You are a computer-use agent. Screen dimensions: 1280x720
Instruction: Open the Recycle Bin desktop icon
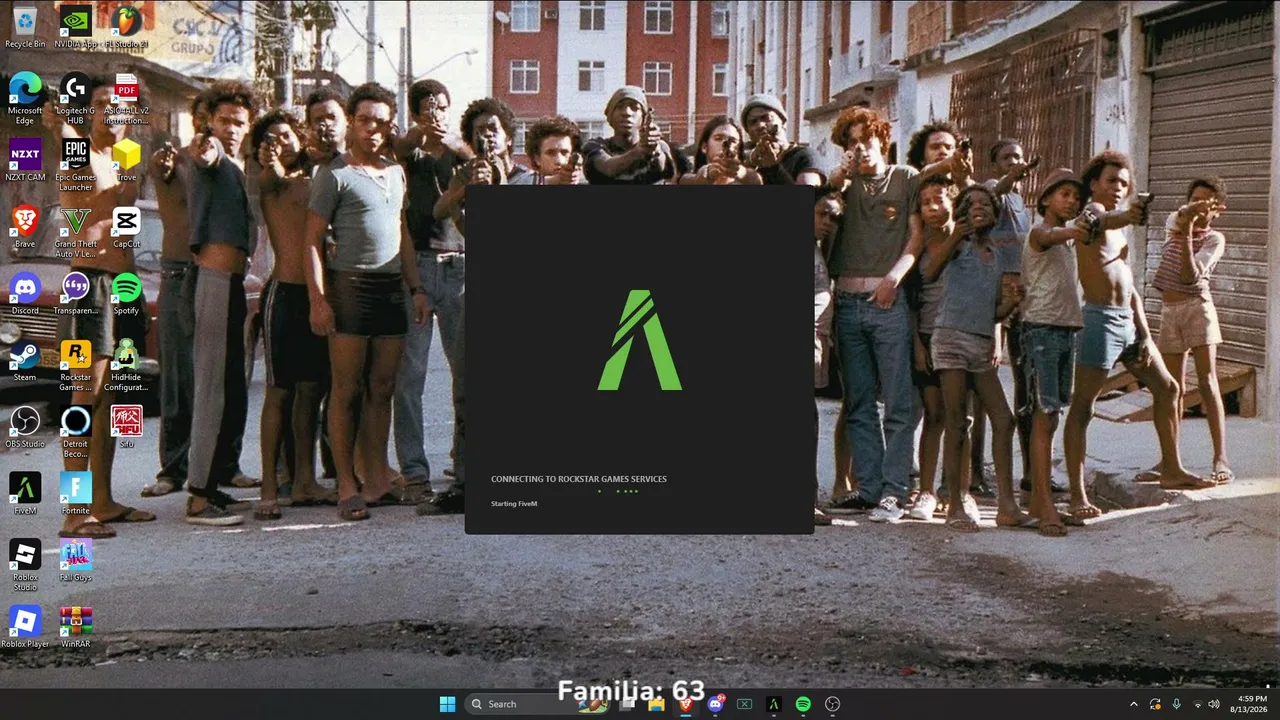(25, 27)
